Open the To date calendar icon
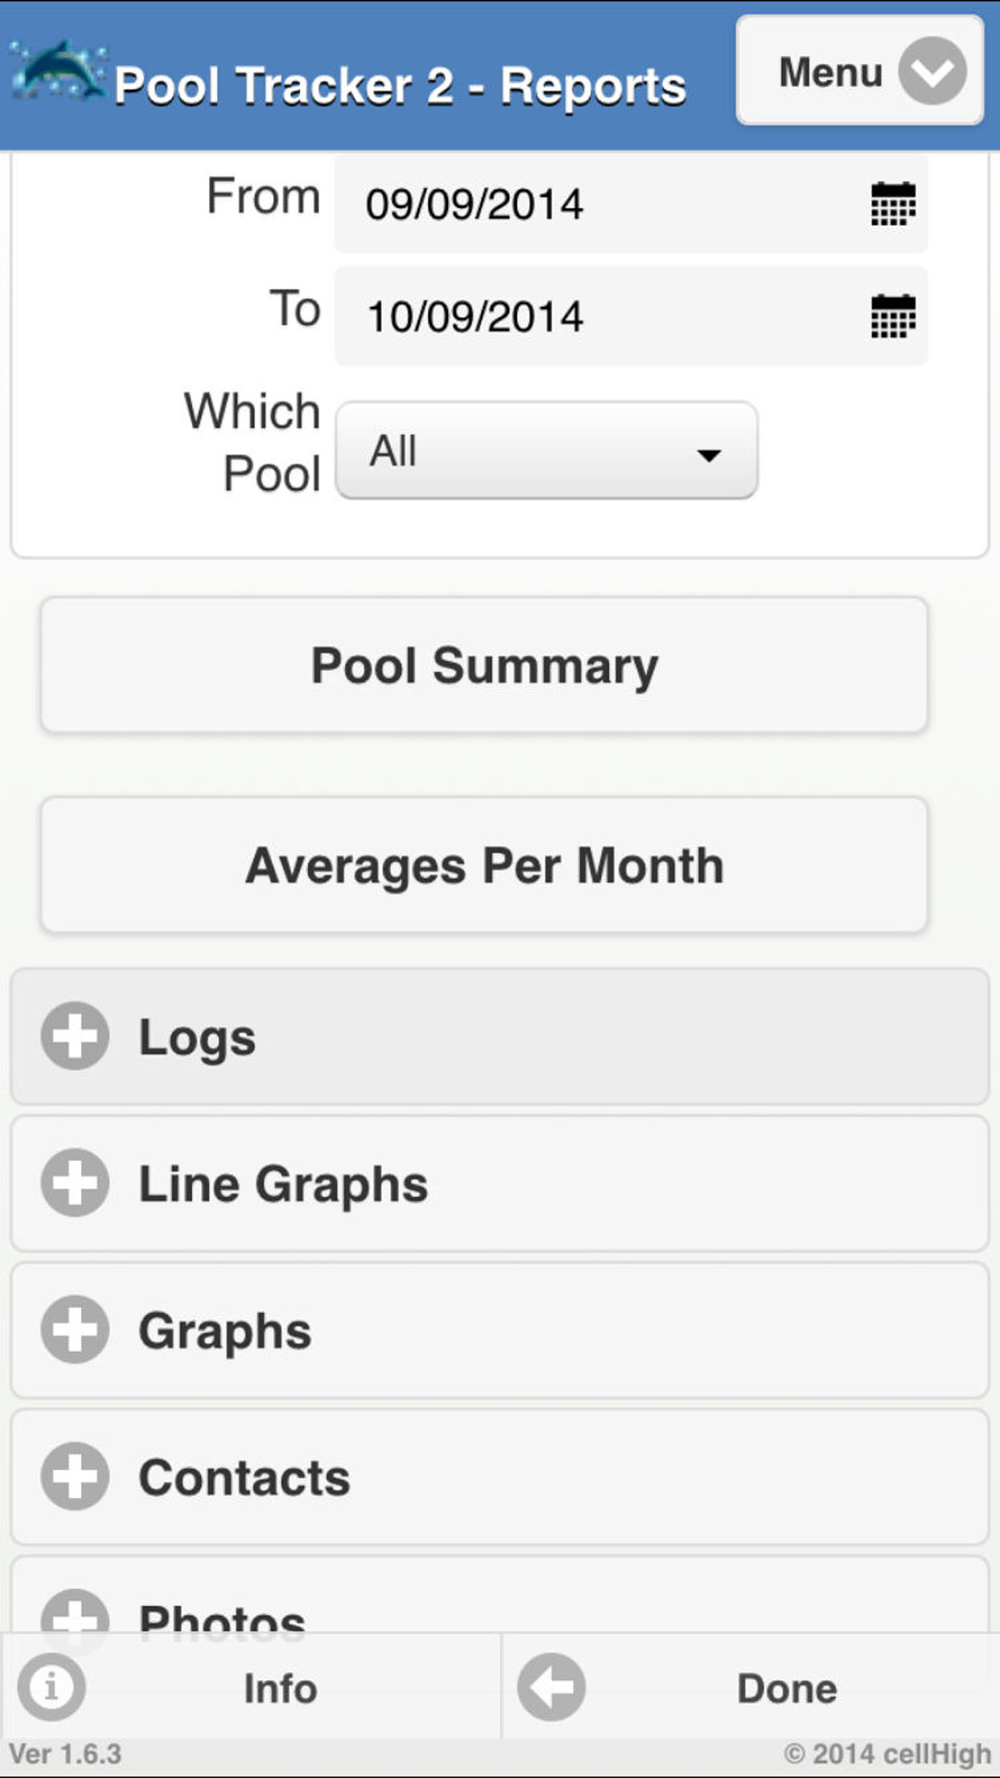 (892, 316)
